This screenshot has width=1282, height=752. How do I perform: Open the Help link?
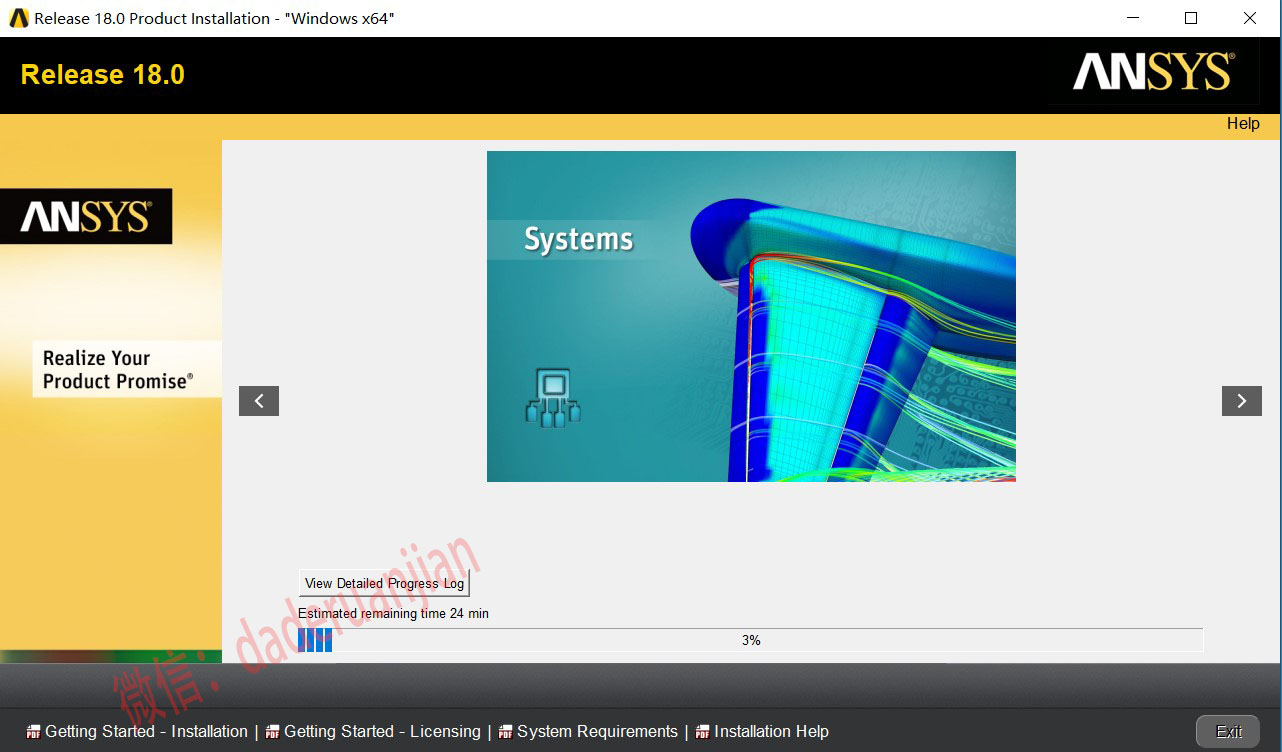coord(1243,123)
